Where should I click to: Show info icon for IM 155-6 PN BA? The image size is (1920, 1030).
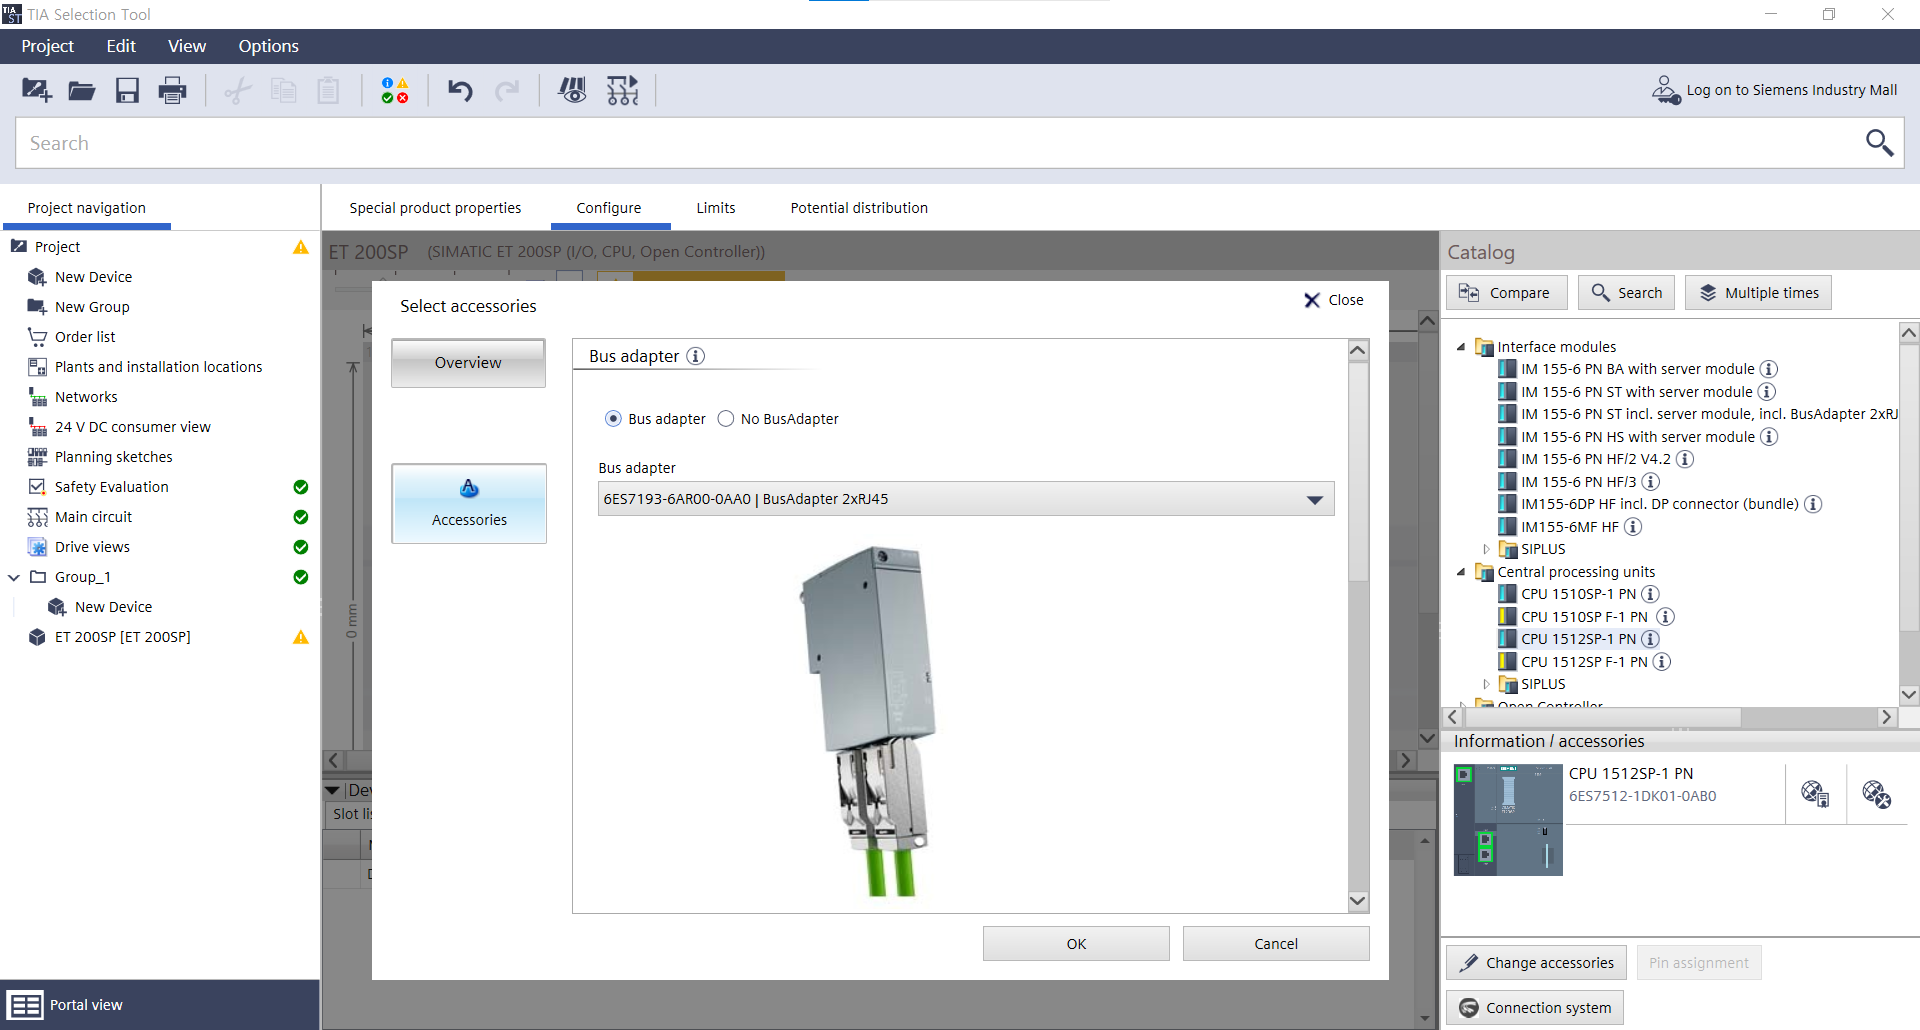[1768, 369]
